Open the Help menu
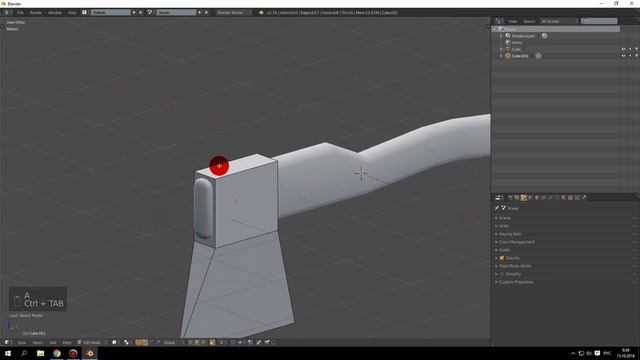Viewport: 640px width, 360px height. 72,13
